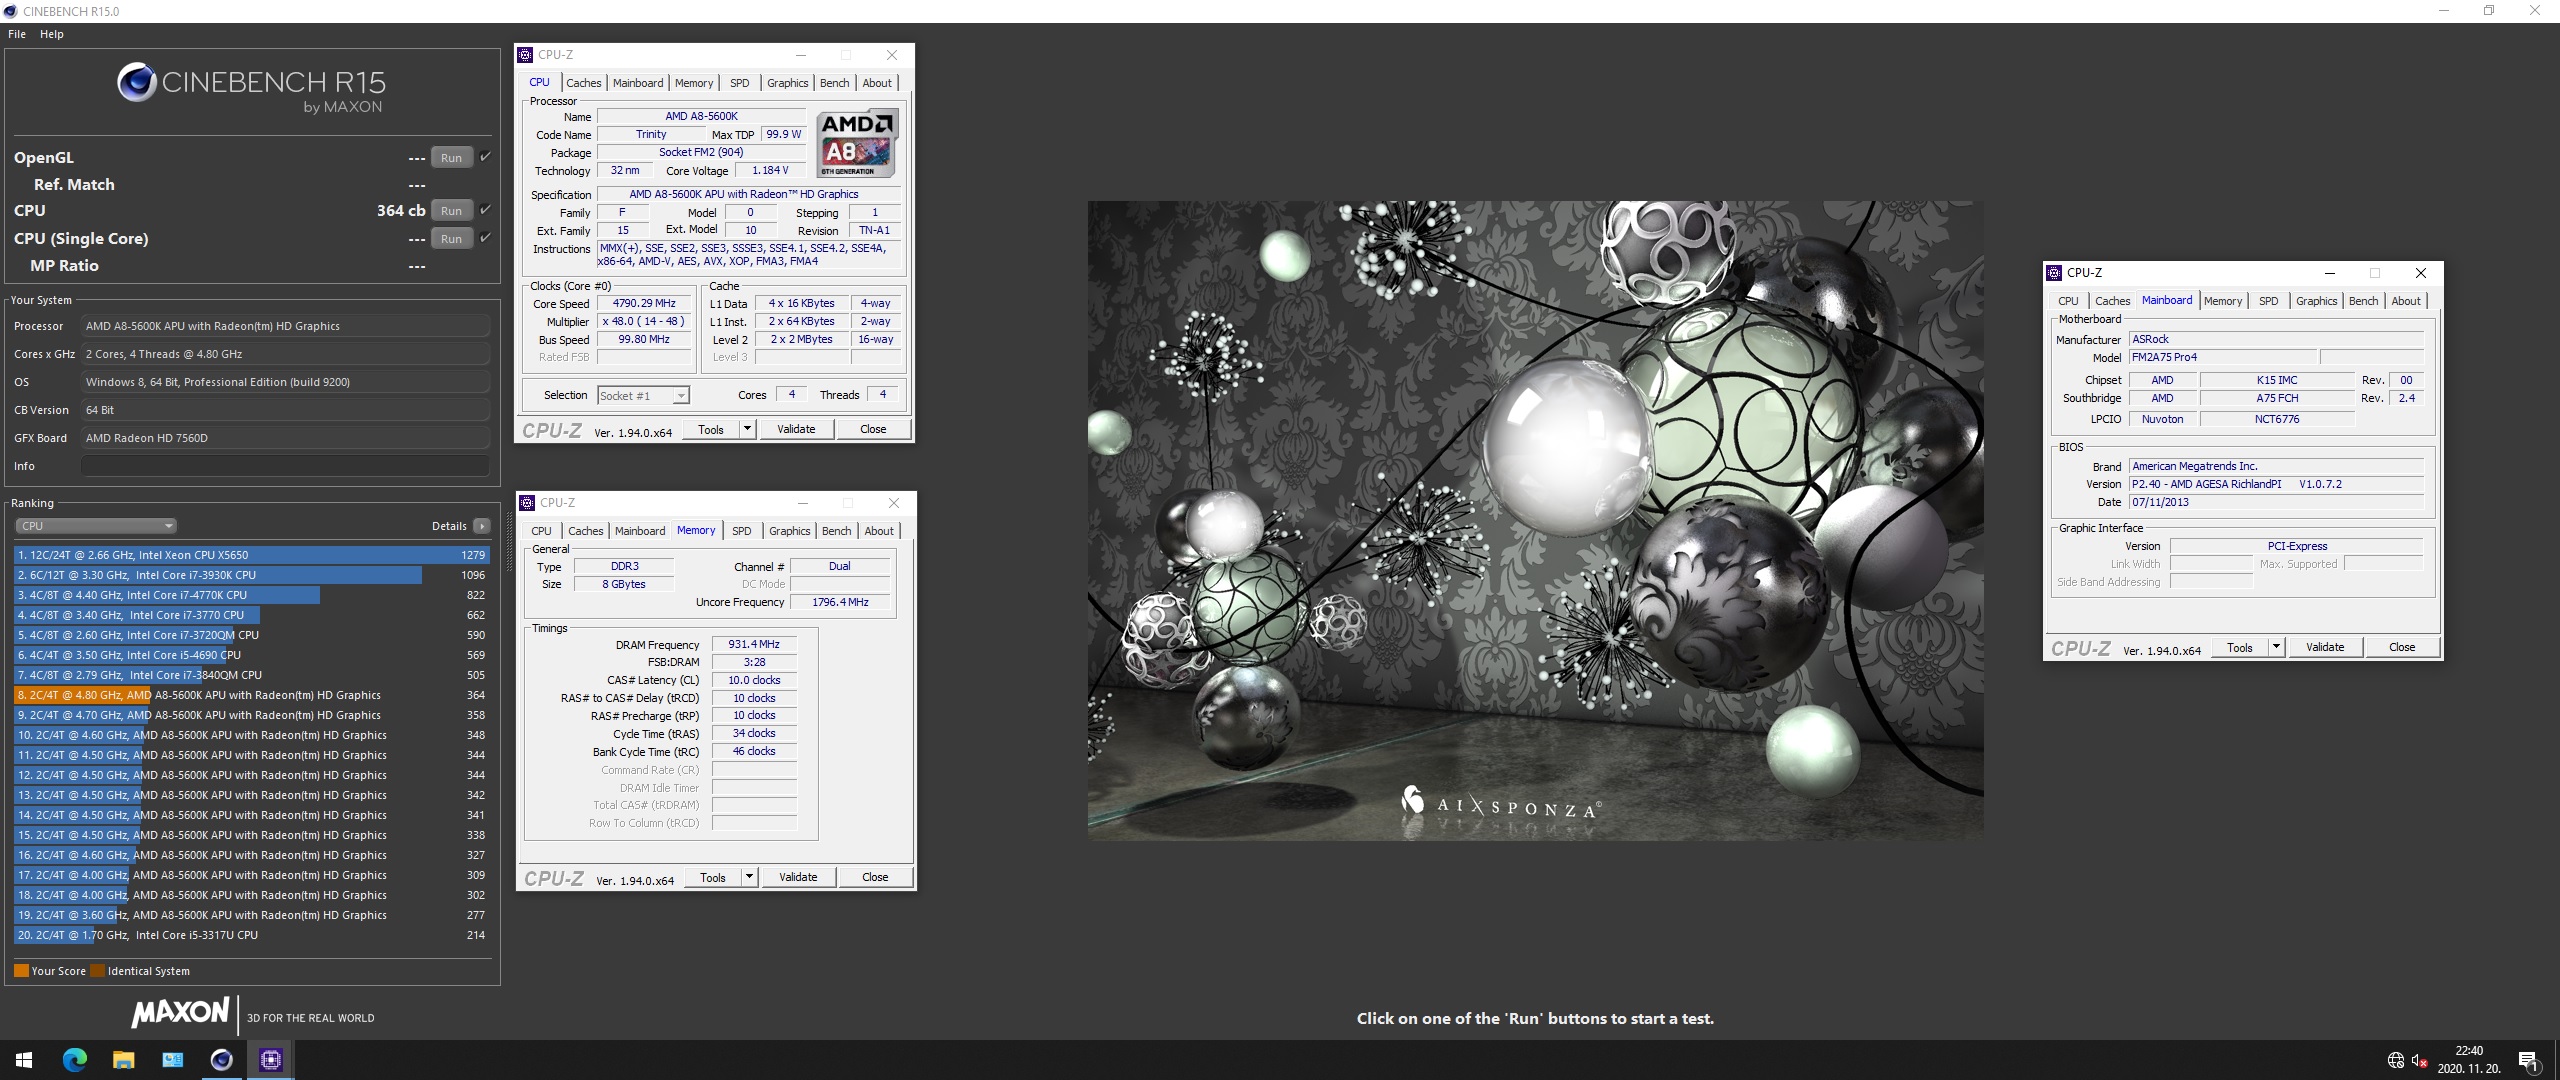Open the Ranking CPU dropdown
The image size is (2560, 1080).
96,526
